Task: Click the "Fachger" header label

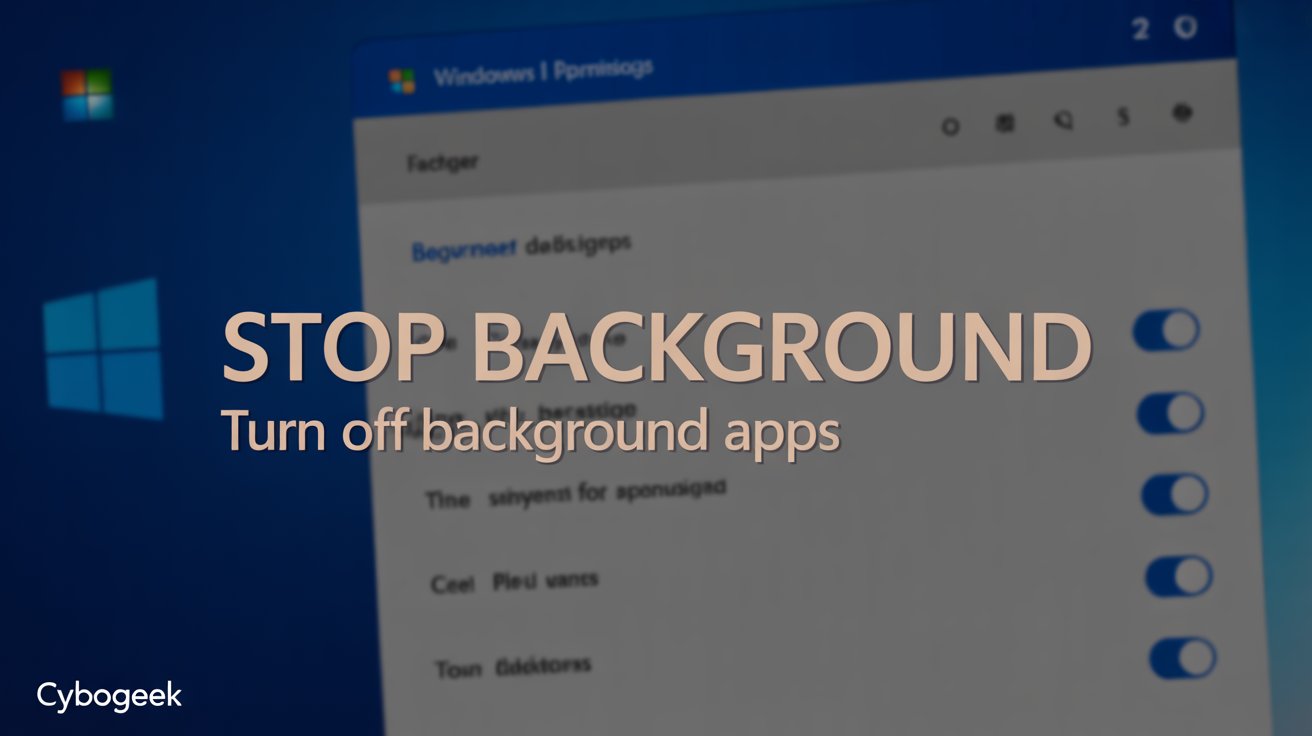Action: (x=442, y=162)
